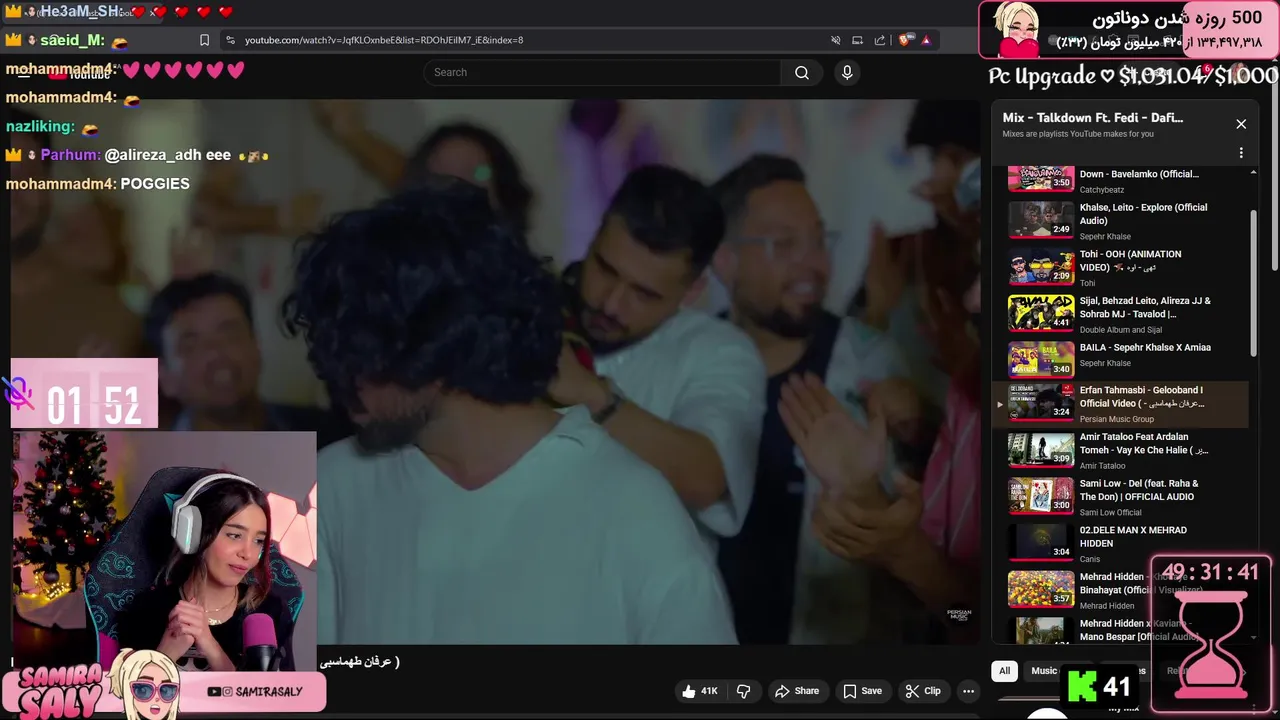Open Amir Tataloo thumbnail showing 3:09
This screenshot has height=720, width=1280.
coord(1041,450)
